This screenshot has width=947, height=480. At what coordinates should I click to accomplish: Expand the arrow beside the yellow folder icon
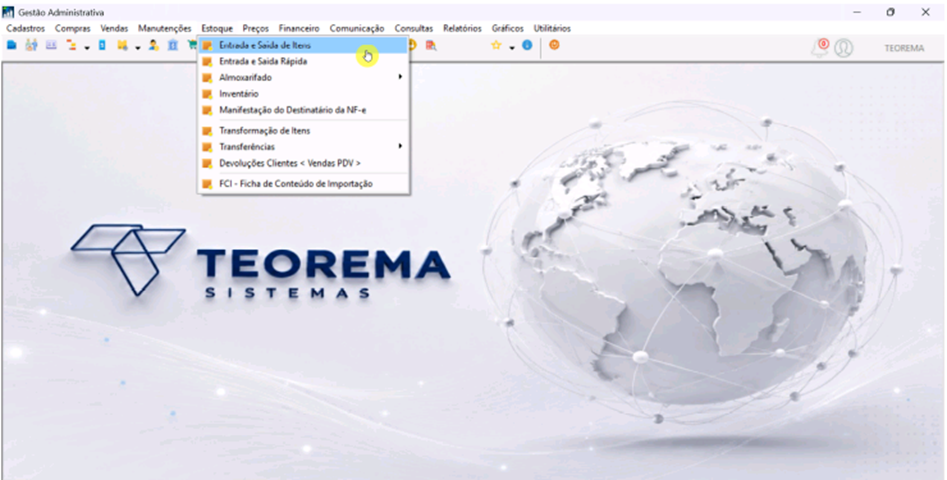tap(137, 47)
